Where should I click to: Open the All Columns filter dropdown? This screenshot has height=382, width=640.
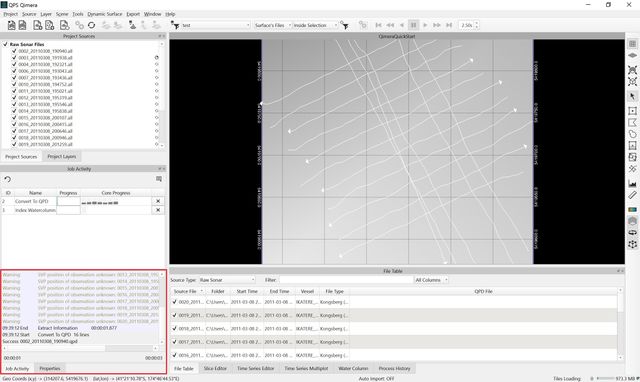pyautogui.click(x=431, y=280)
